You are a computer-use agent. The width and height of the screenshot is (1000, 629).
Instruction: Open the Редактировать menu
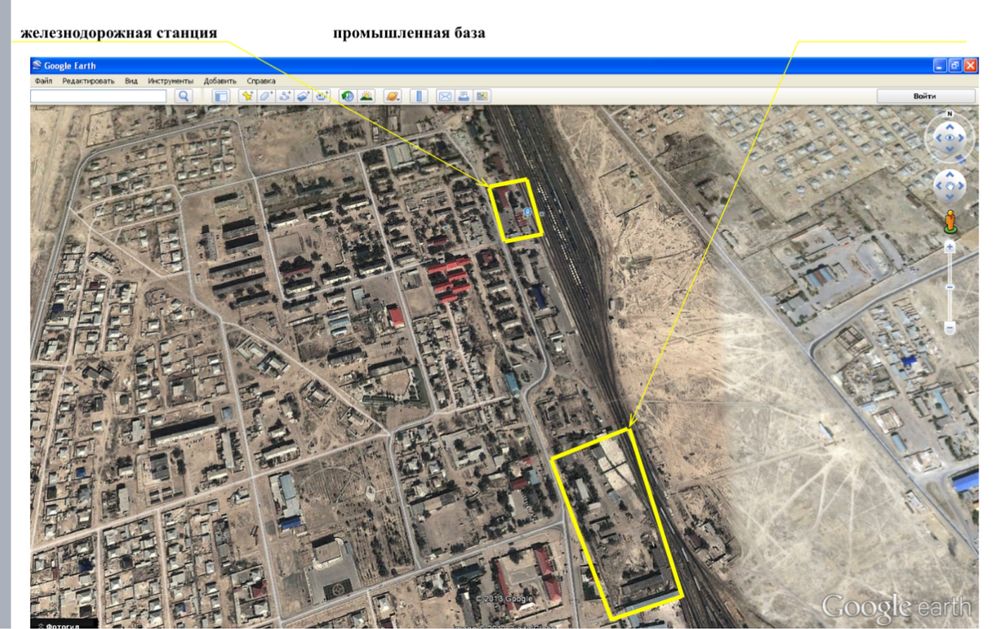88,81
